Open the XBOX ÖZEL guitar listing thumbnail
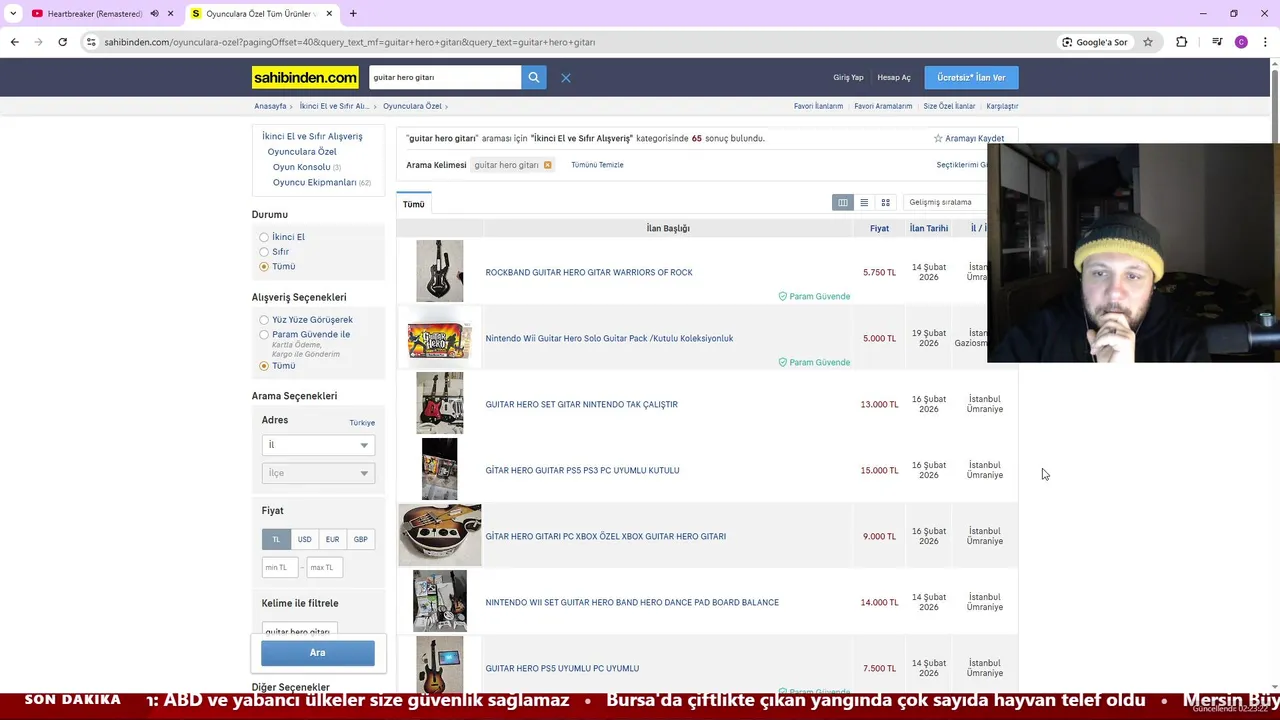 coord(440,535)
